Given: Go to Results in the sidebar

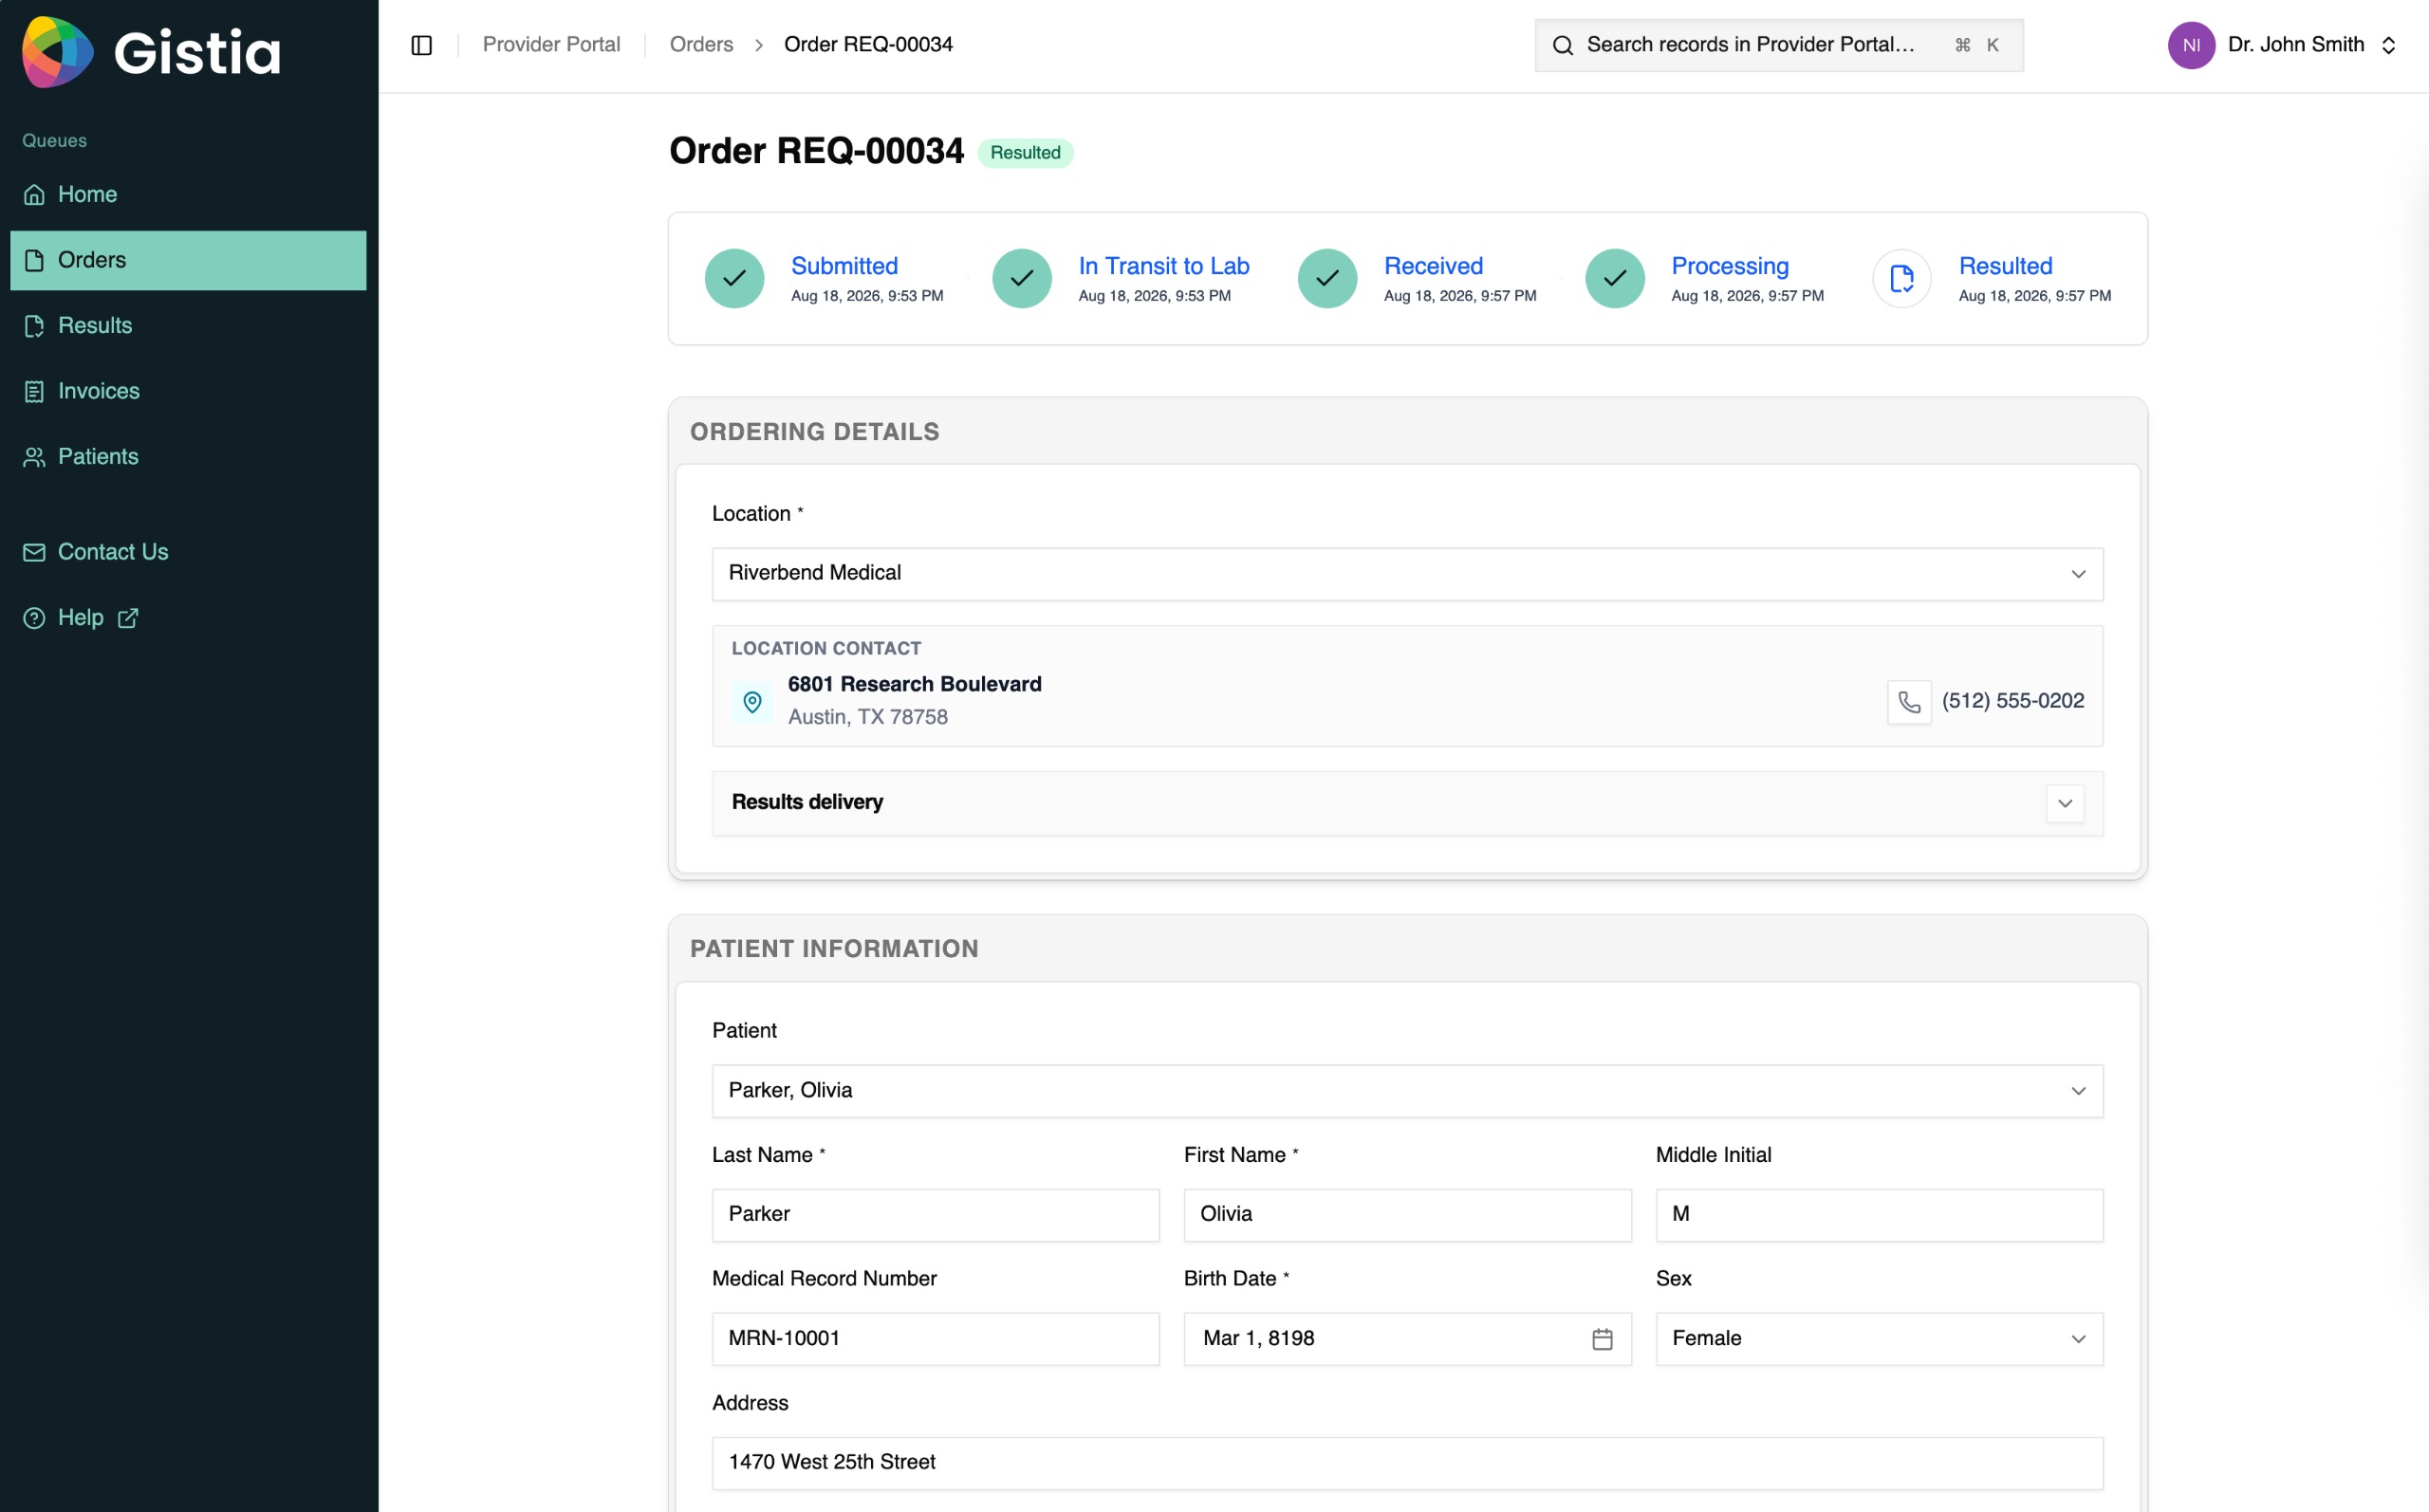Looking at the screenshot, I should point(188,326).
